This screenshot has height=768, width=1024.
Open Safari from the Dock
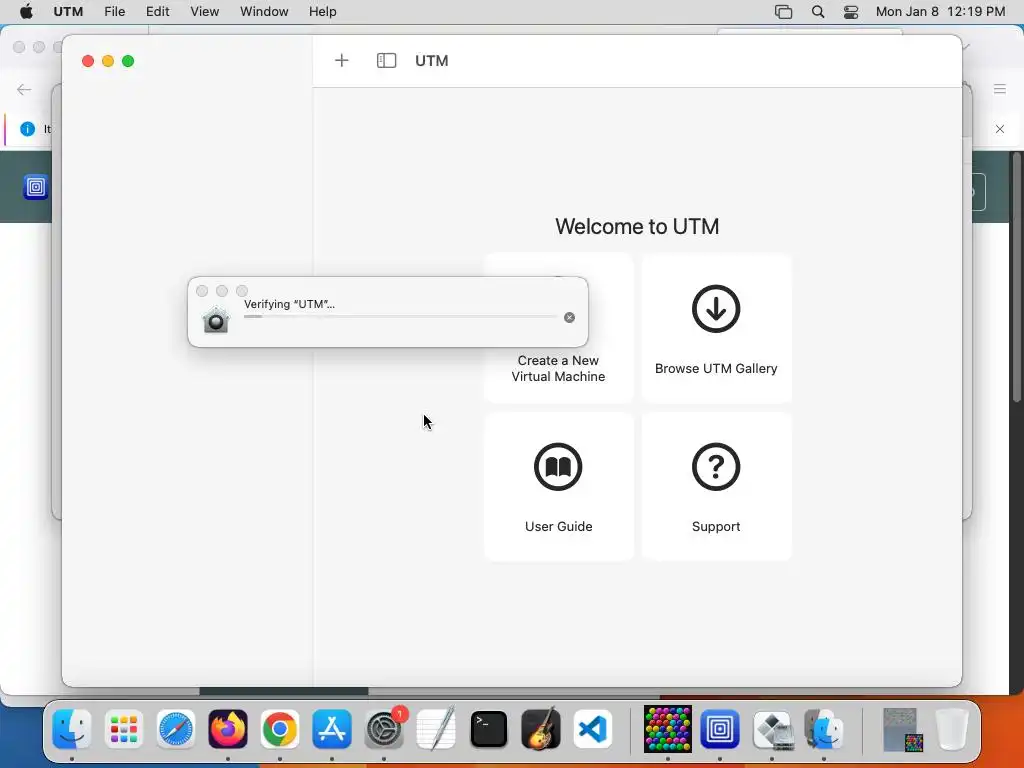[x=176, y=729]
